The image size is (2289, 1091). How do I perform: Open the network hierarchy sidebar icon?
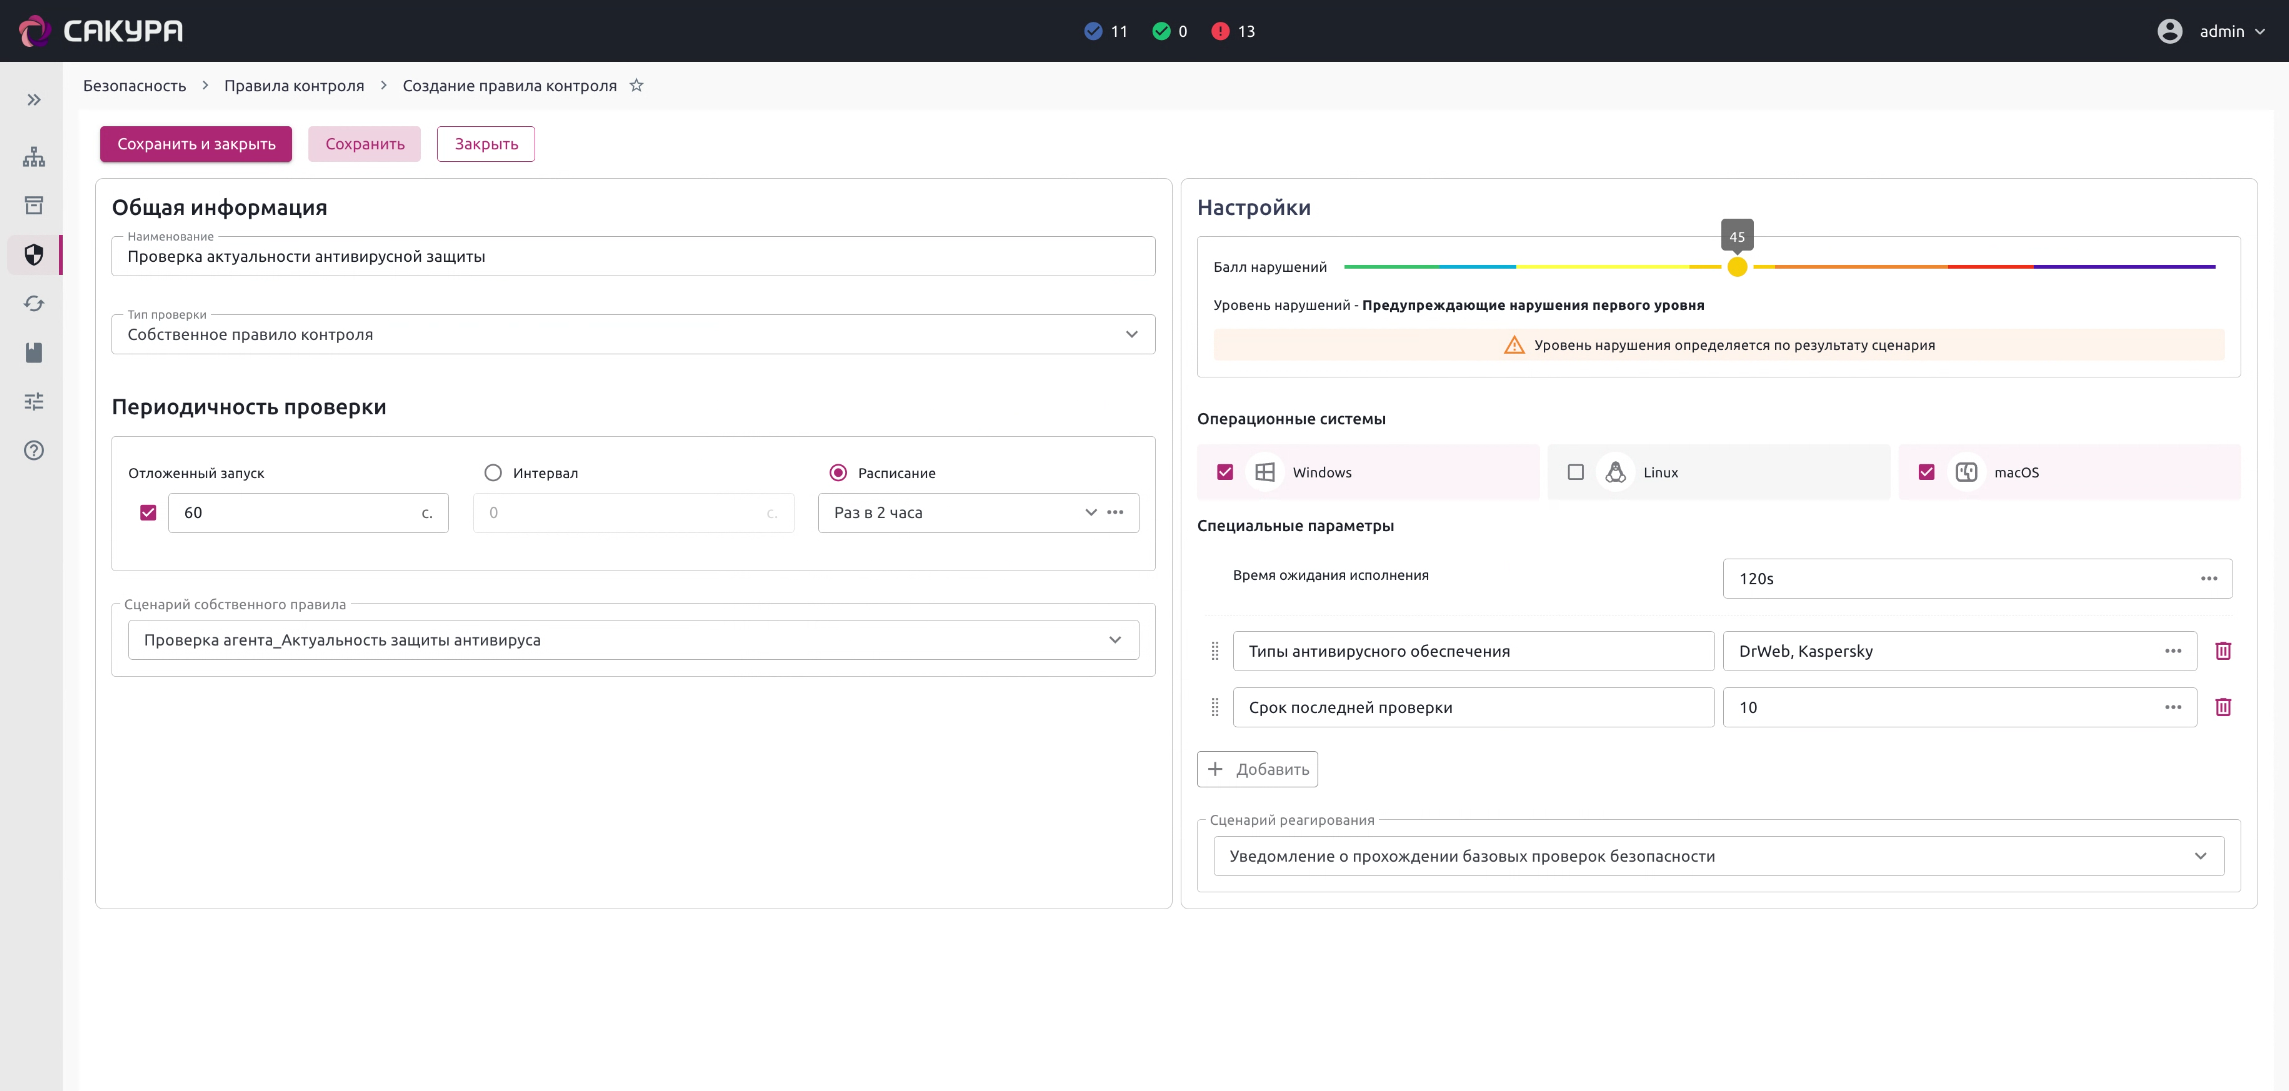click(34, 157)
